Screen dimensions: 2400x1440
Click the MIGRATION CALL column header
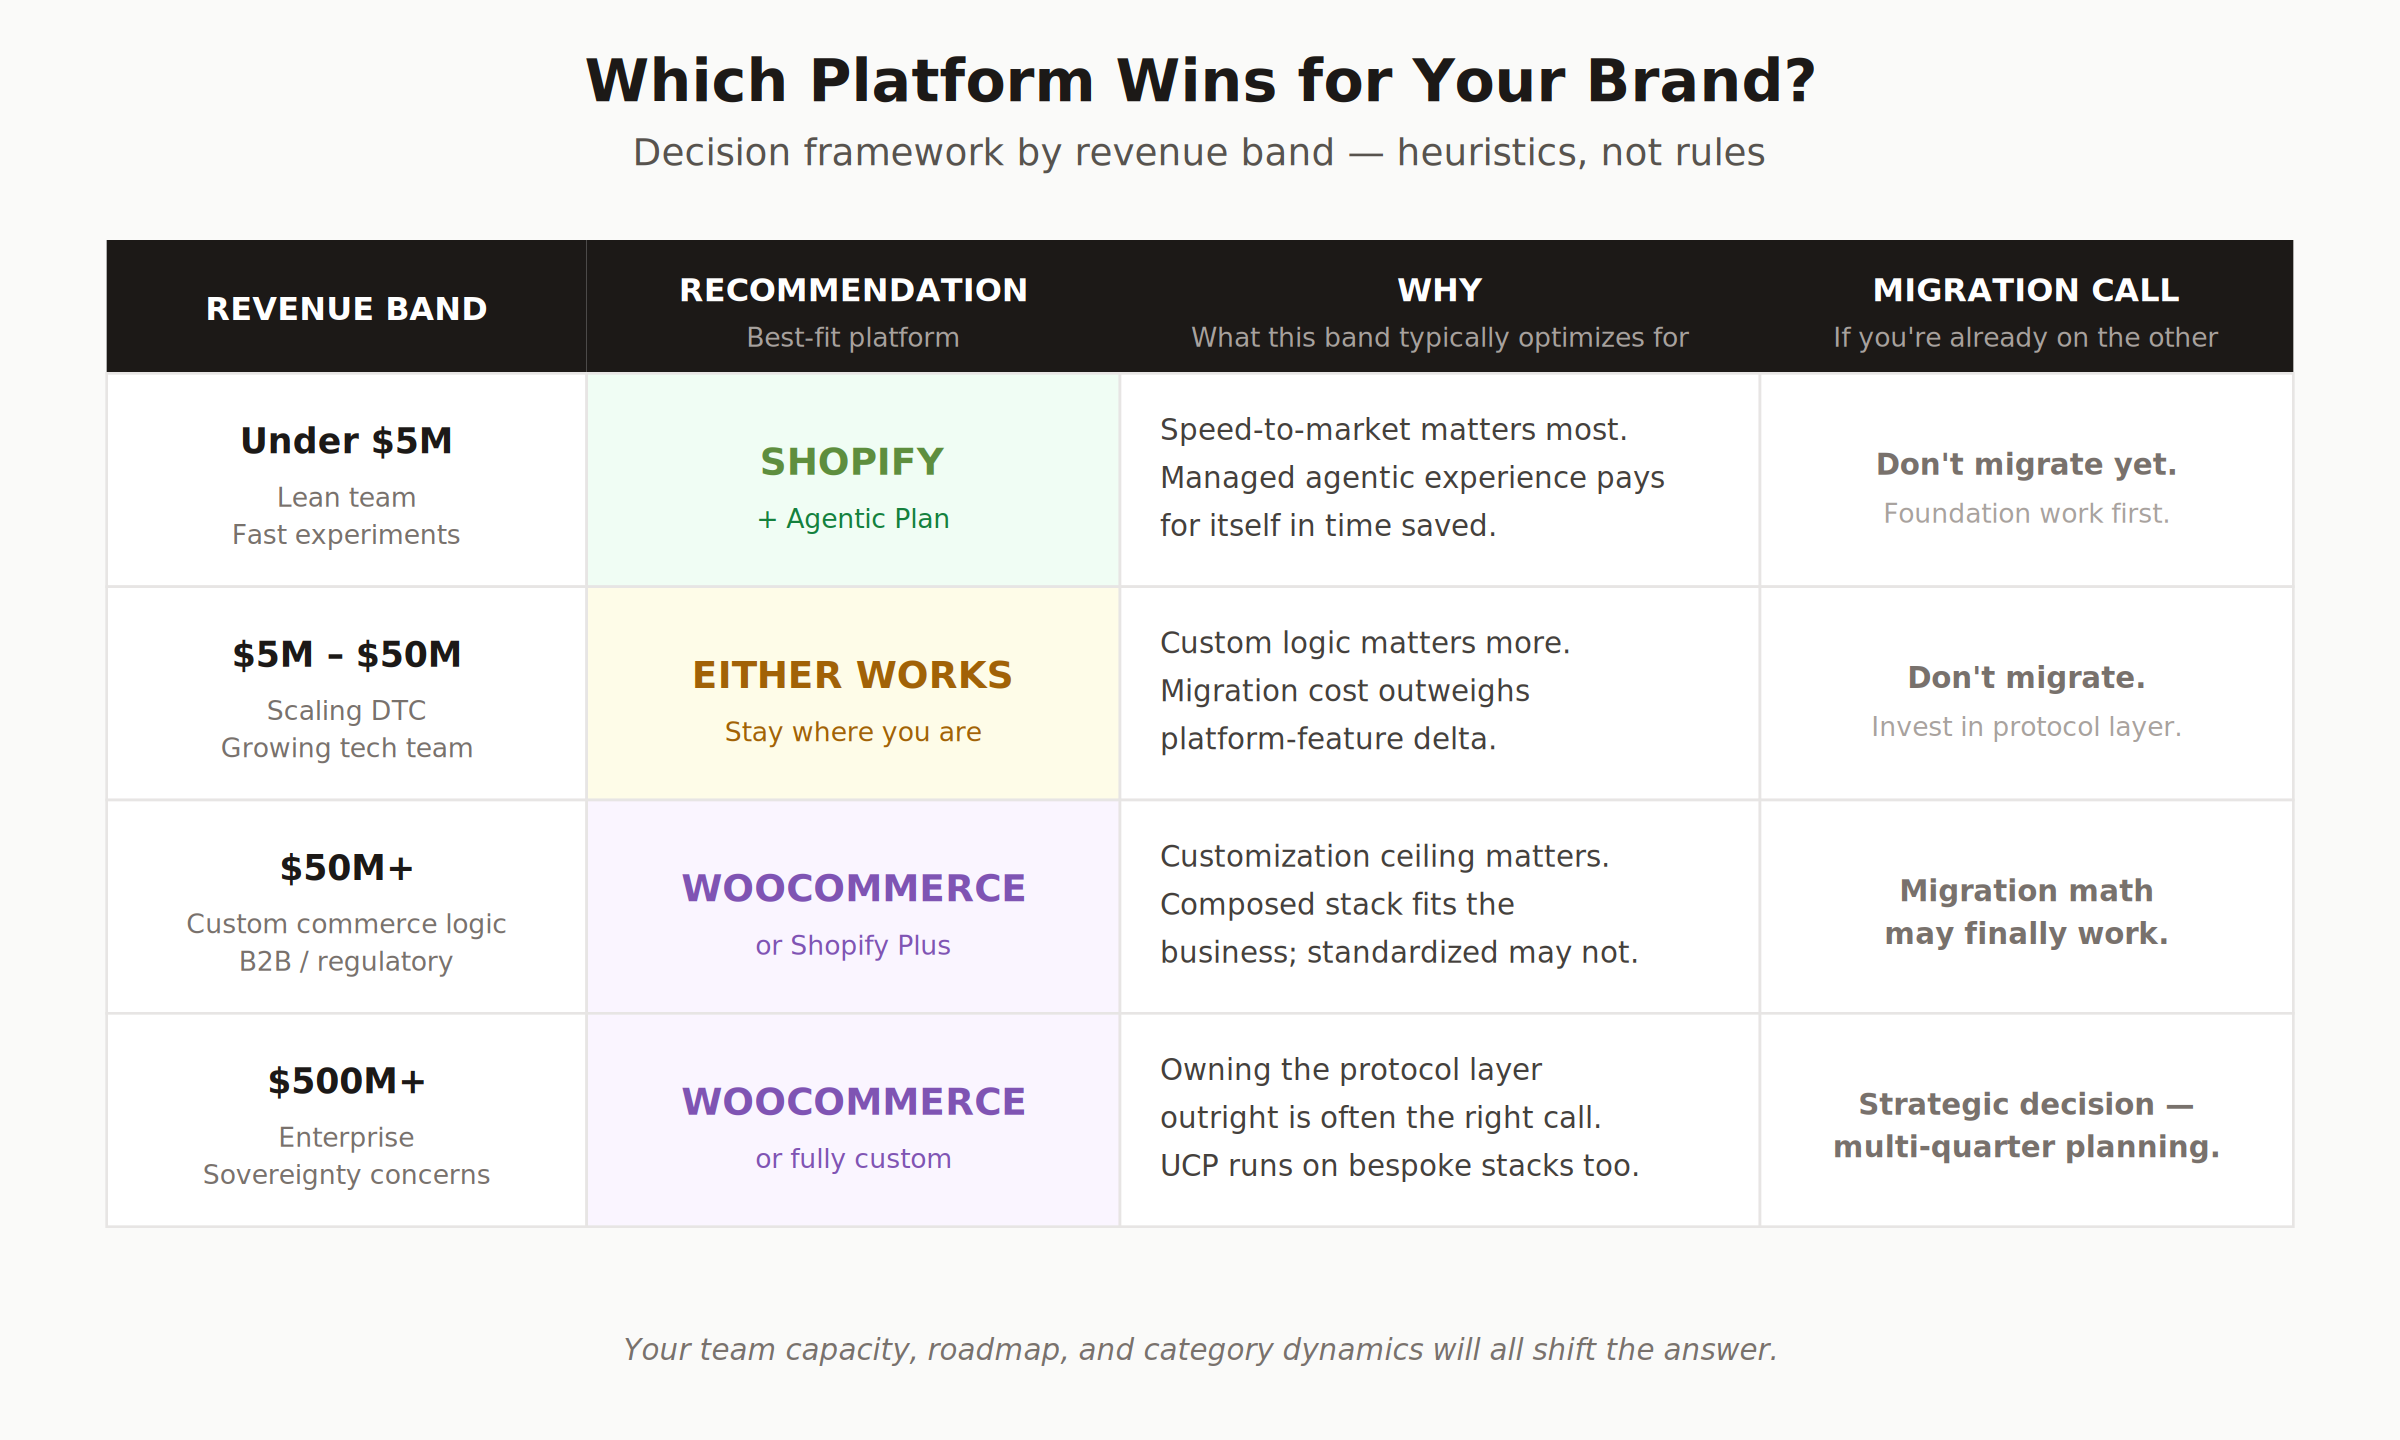pyautogui.click(x=2026, y=308)
